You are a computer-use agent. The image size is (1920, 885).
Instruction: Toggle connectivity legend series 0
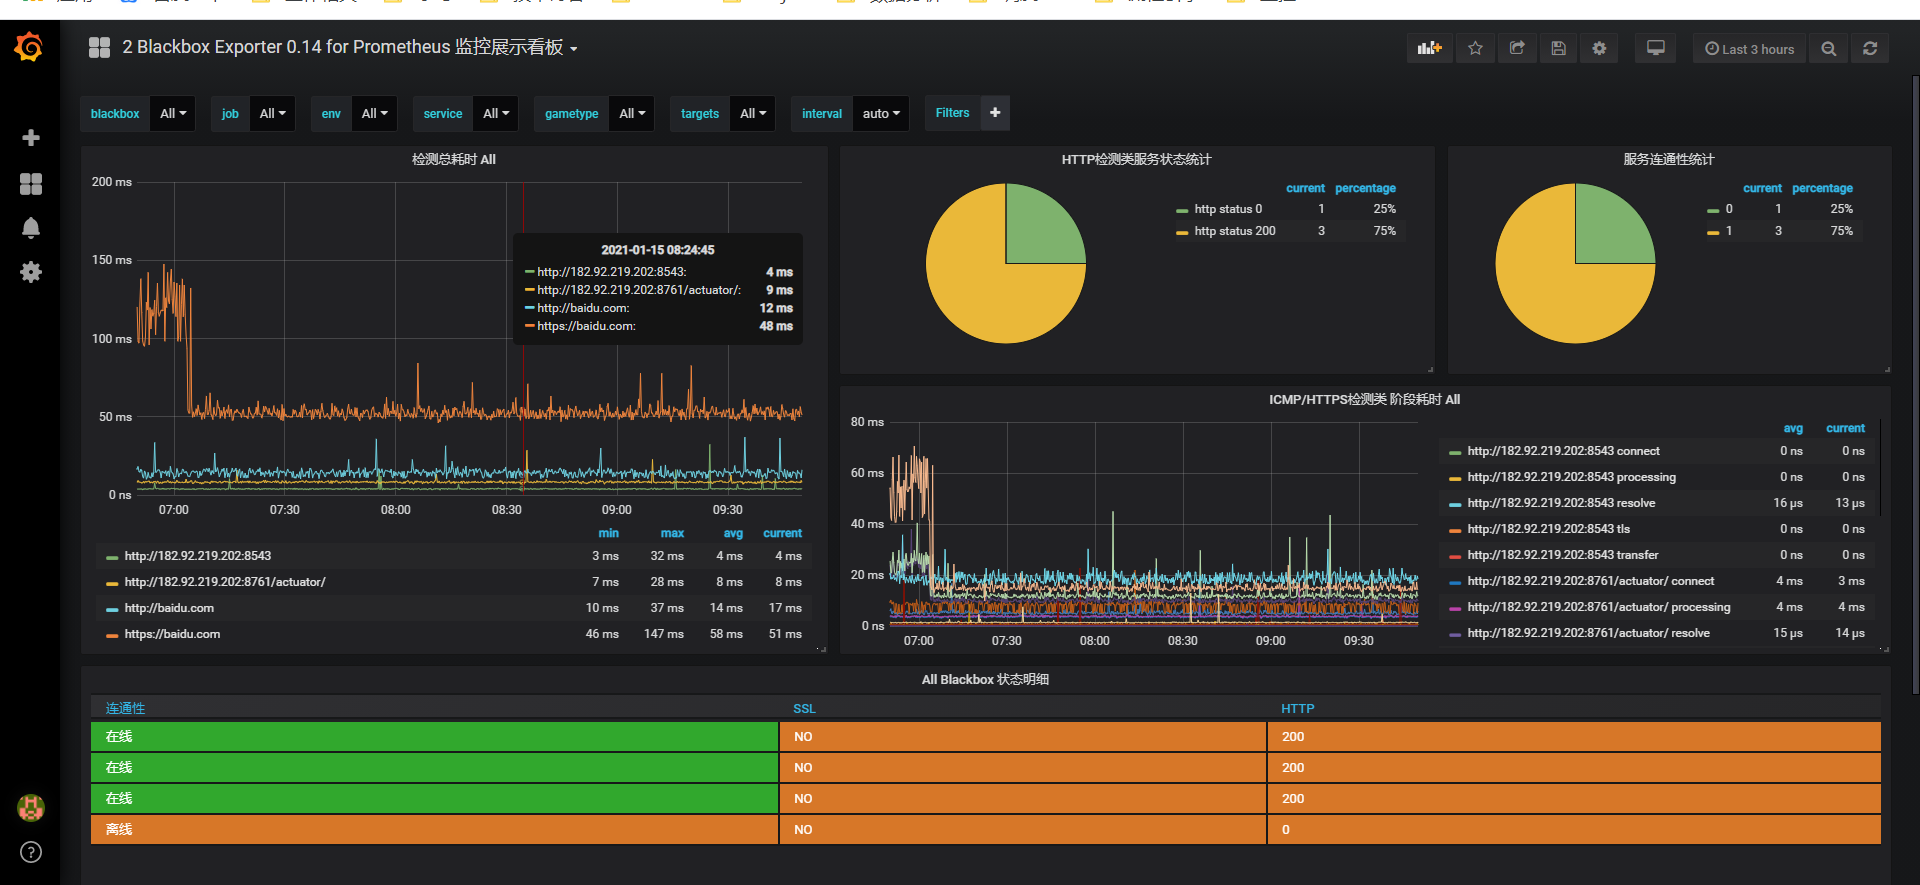pyautogui.click(x=1729, y=209)
